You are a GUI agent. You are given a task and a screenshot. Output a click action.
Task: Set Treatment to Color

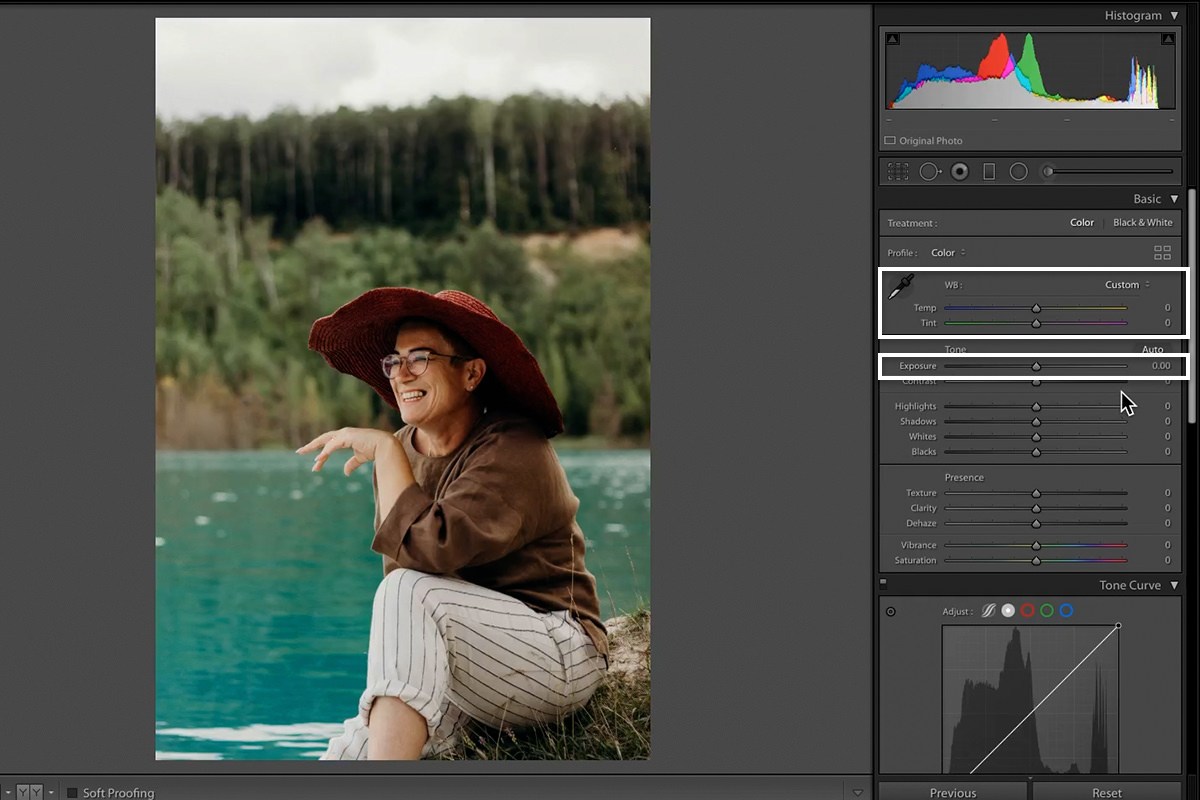click(1082, 223)
